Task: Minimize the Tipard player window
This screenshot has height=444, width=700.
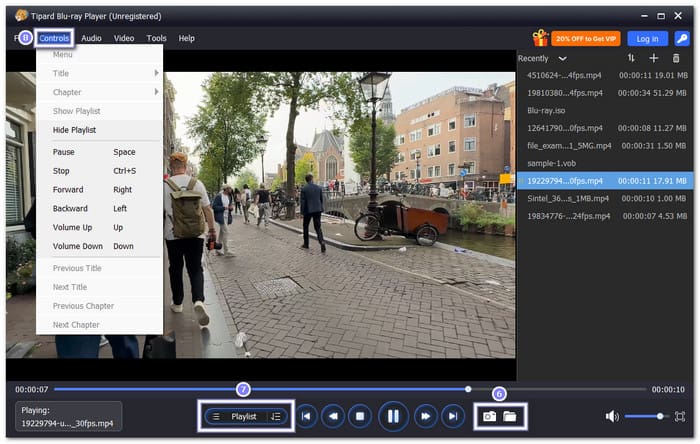Action: click(x=644, y=16)
